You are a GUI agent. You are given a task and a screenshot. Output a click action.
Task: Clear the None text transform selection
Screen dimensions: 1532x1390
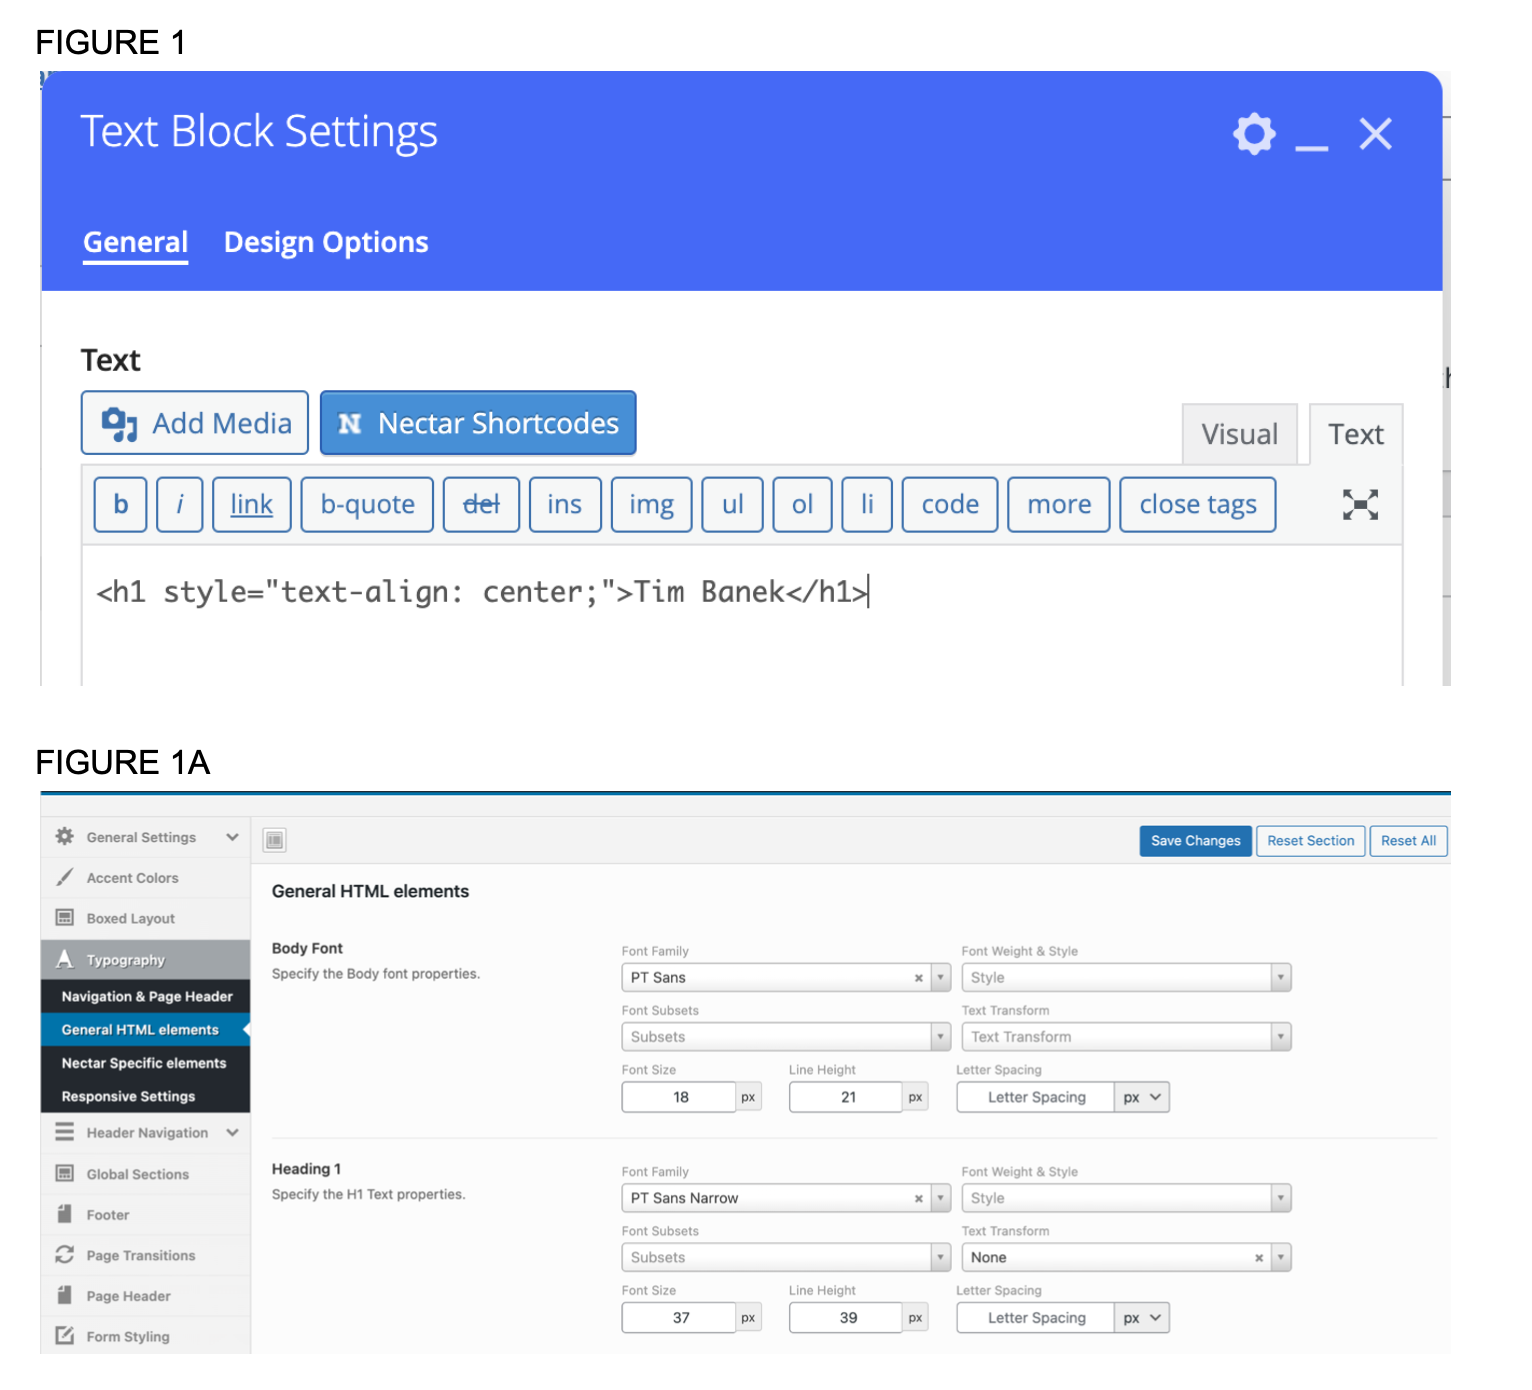(x=1258, y=1258)
